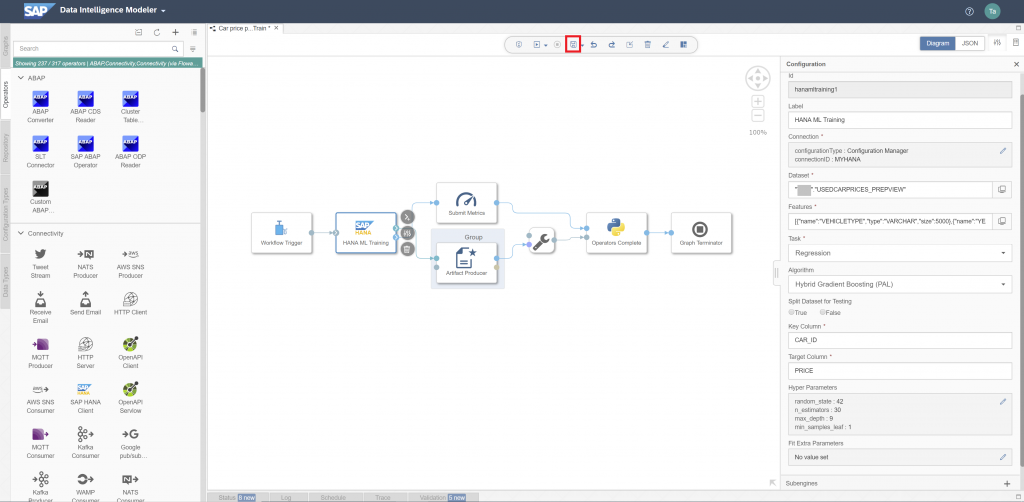Open the Configuration Types side tab
Screen dimensions: 1024x502
pos(5,212)
